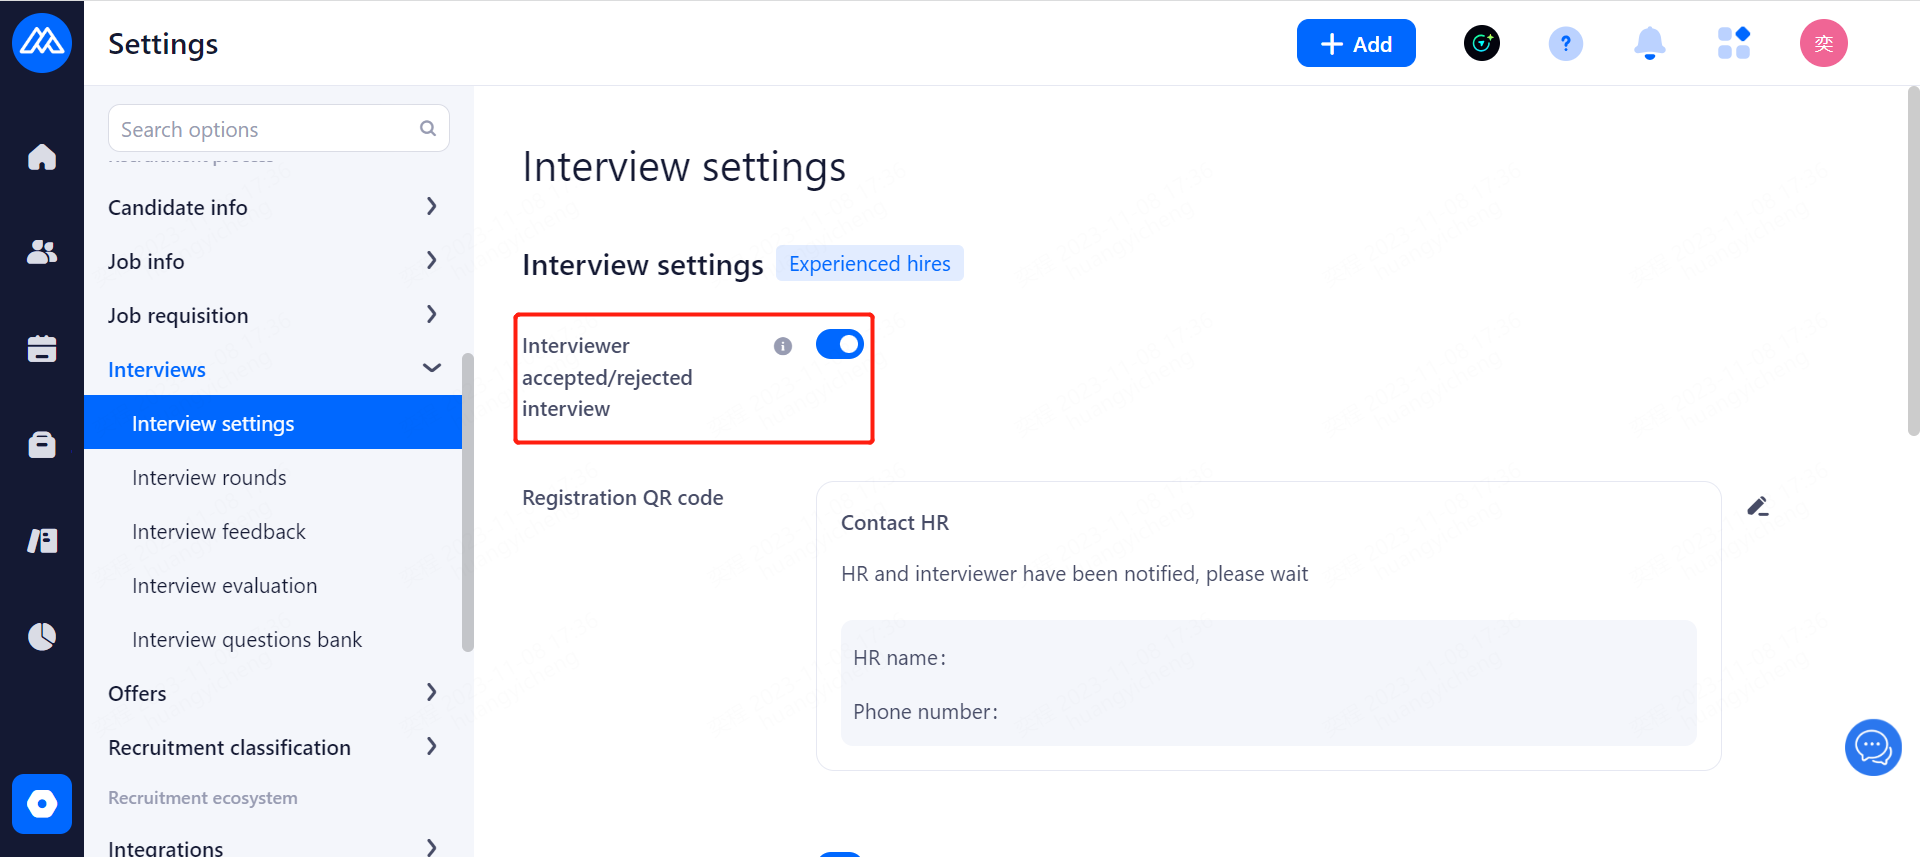Toggle the Interviewer accepted/rejected interview switch
1920x857 pixels.
[839, 344]
